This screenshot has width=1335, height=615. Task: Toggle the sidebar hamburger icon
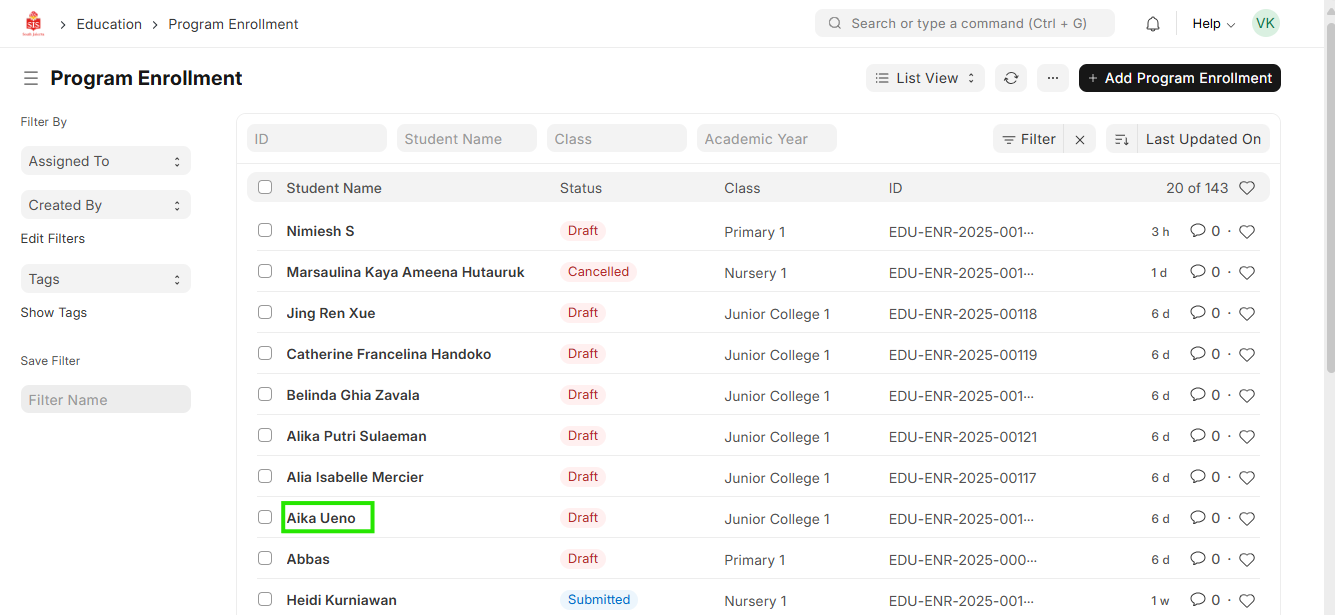(x=31, y=78)
